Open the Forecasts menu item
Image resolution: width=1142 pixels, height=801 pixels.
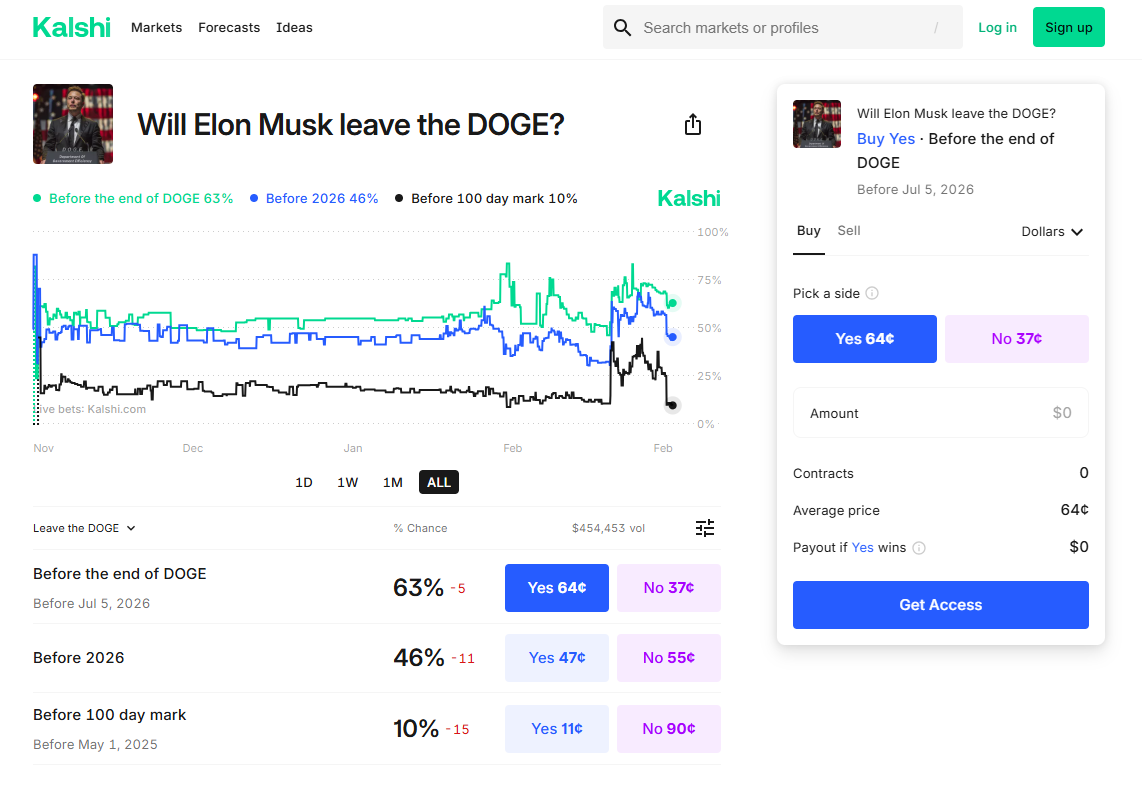coord(229,28)
